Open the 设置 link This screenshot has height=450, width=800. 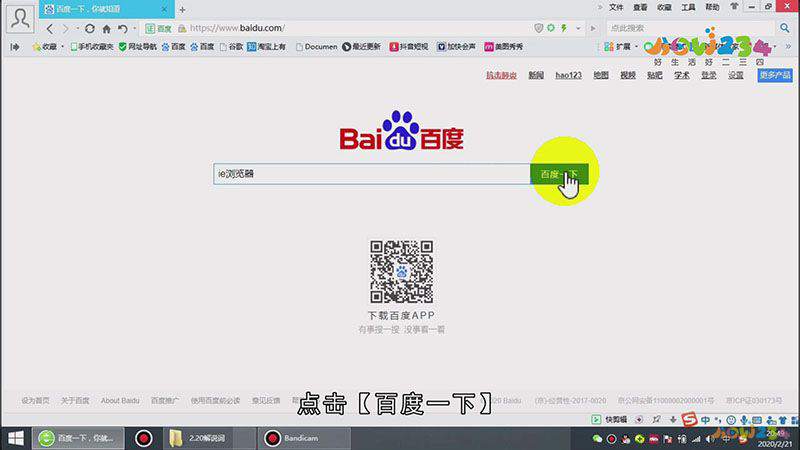point(735,75)
